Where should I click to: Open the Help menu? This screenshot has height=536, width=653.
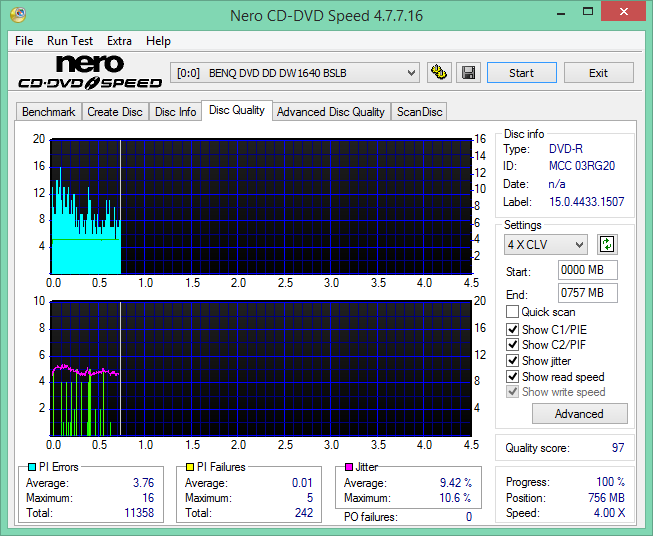point(158,41)
